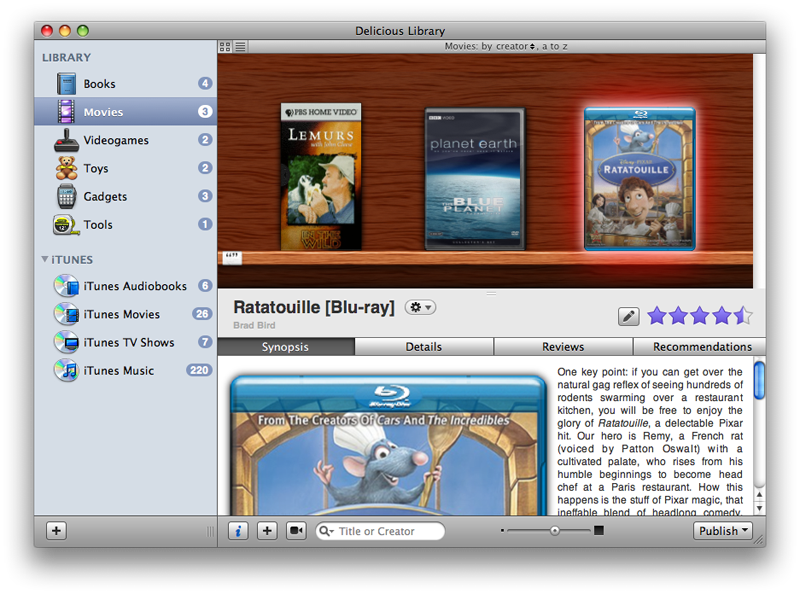The image size is (800, 594).
Task: Open iTunes Music disc icon
Action: tap(66, 370)
